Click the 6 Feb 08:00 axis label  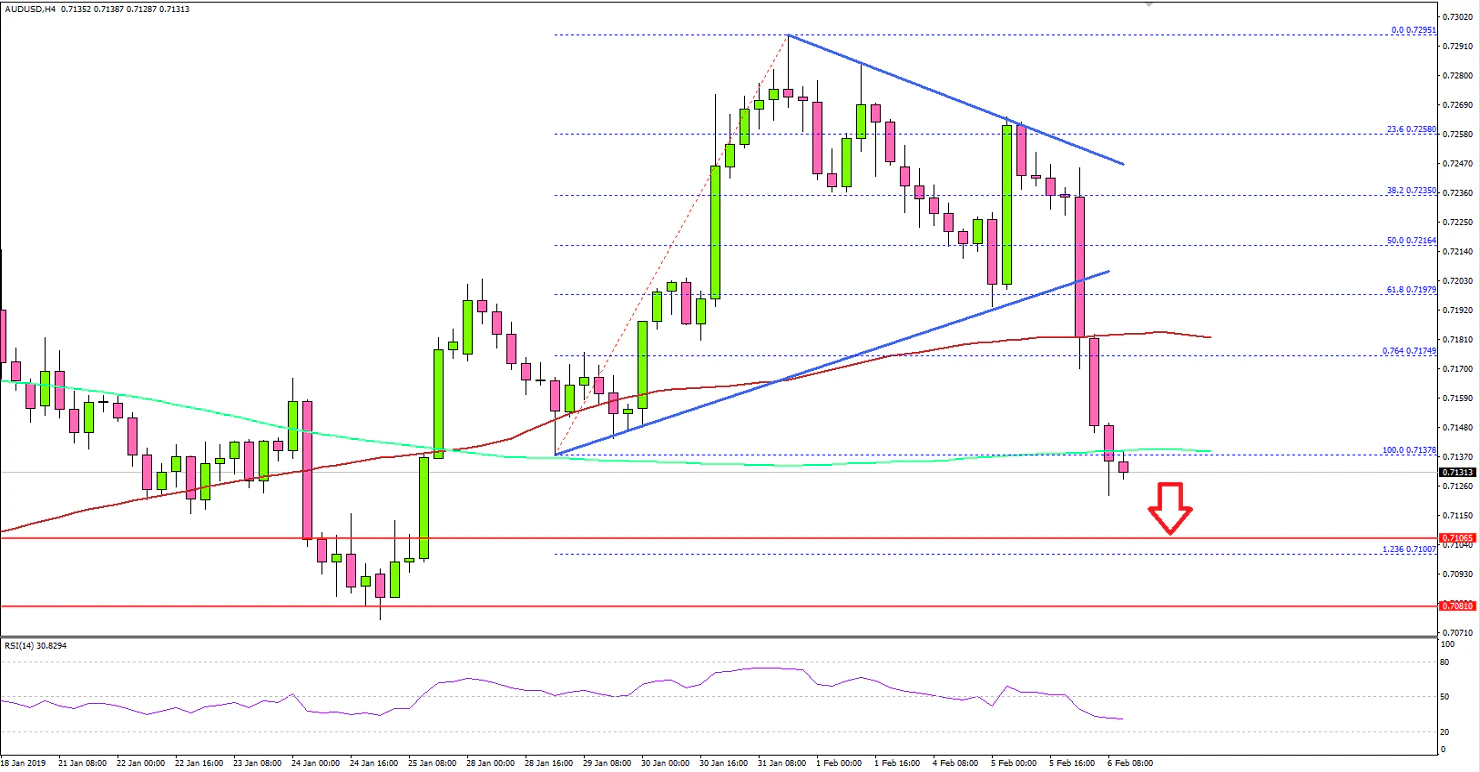(x=1130, y=763)
